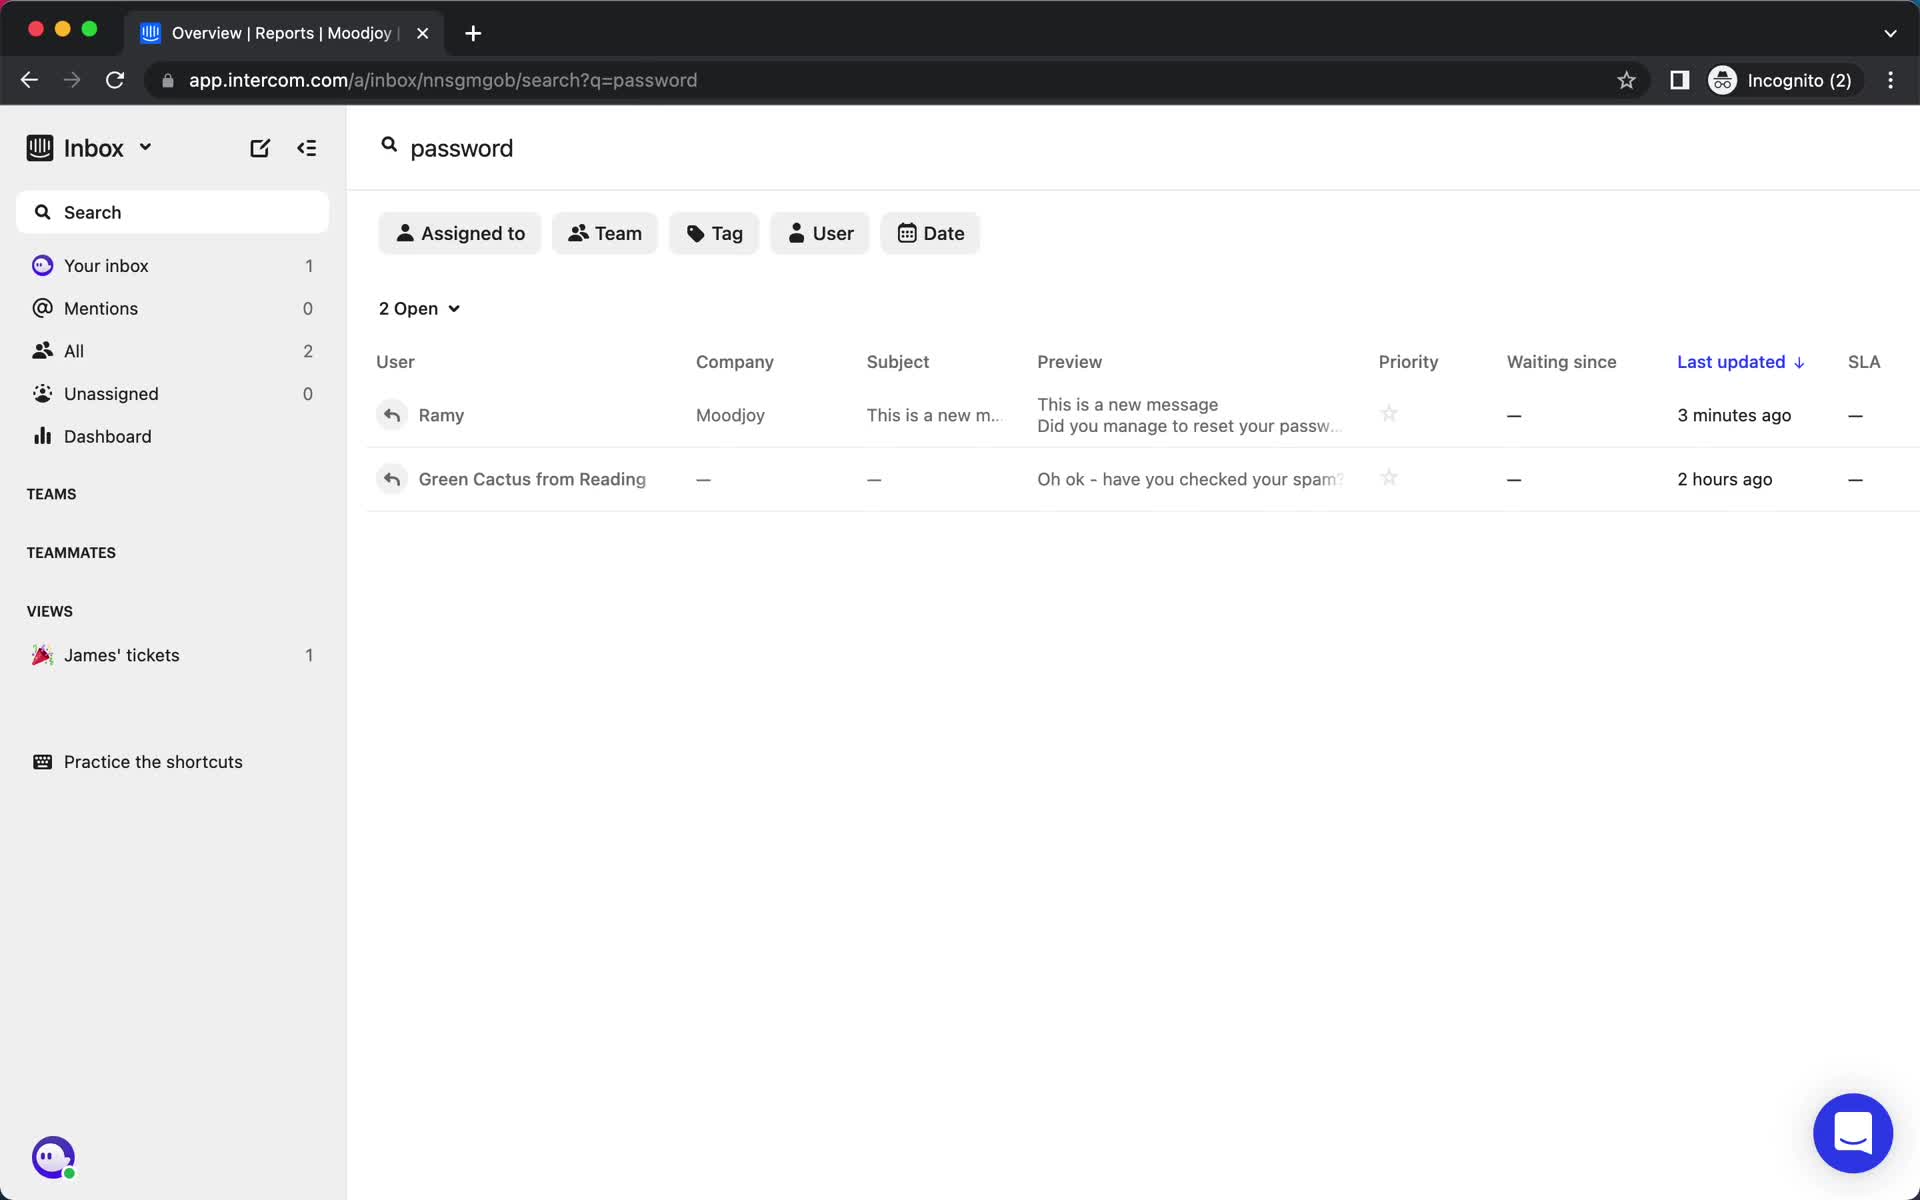The height and width of the screenshot is (1200, 1920).
Task: Click the compose new conversation icon
Action: (x=258, y=148)
